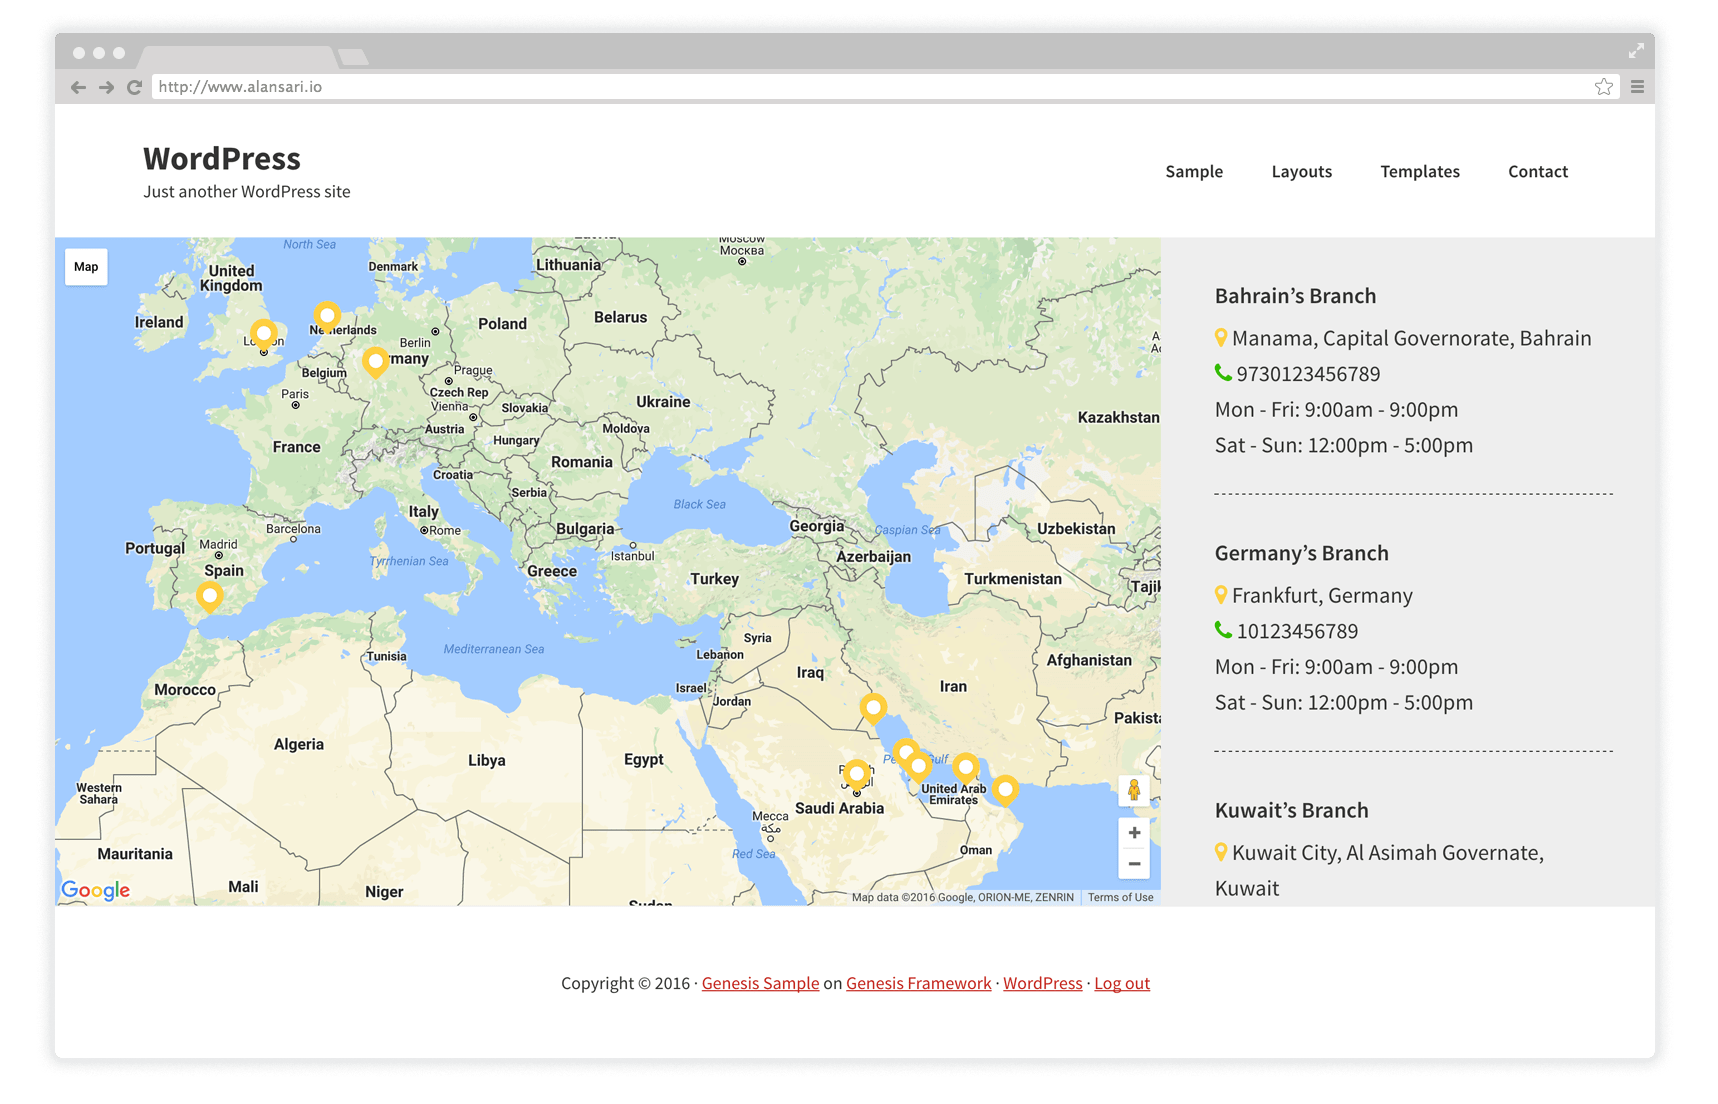
Task: Click the bookmark star in the address bar
Action: tap(1604, 87)
